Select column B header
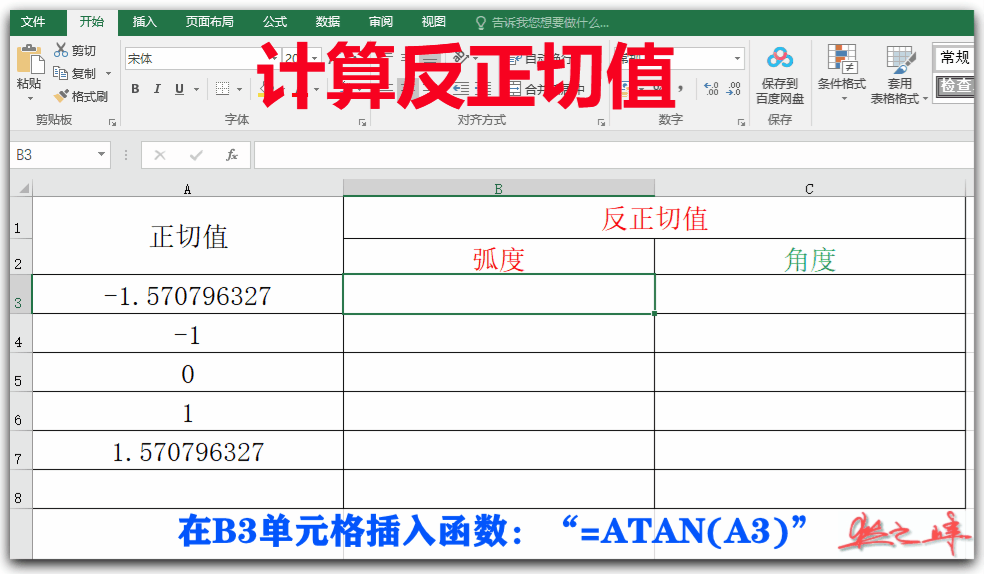The height and width of the screenshot is (574, 984). 498,188
